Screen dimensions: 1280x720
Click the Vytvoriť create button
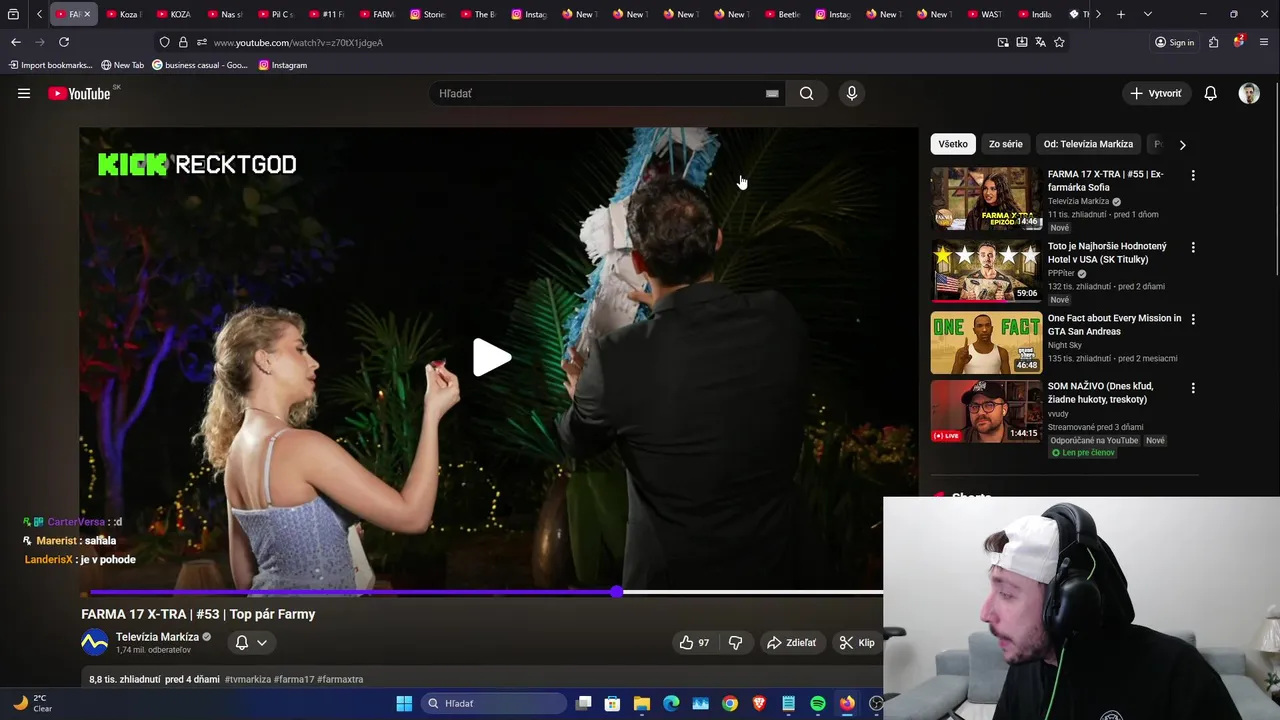click(1156, 93)
